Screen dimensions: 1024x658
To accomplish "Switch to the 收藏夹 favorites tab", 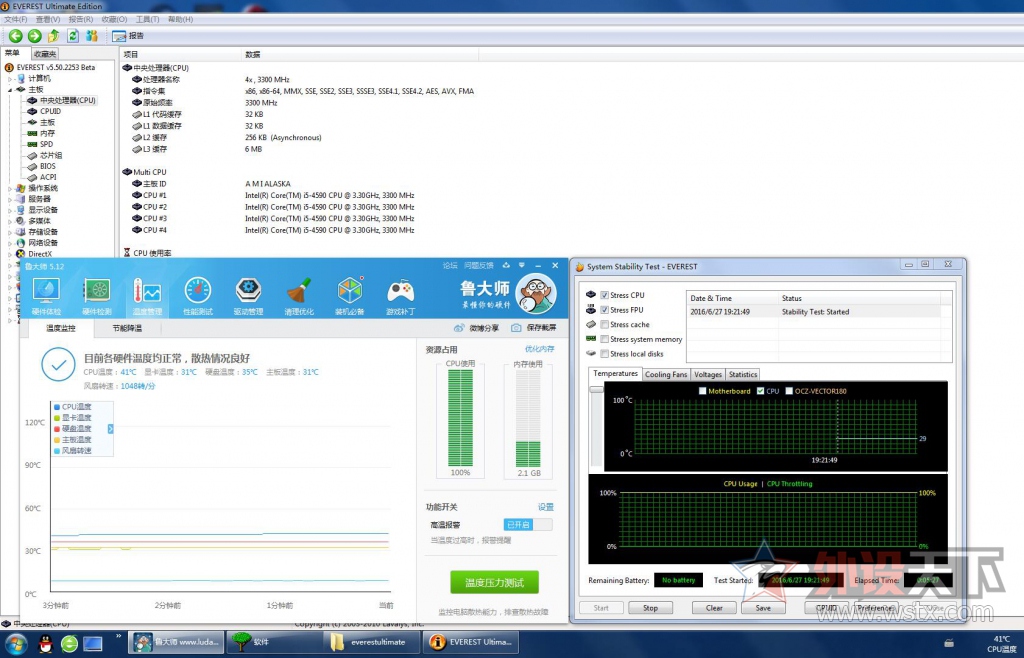I will (x=45, y=54).
